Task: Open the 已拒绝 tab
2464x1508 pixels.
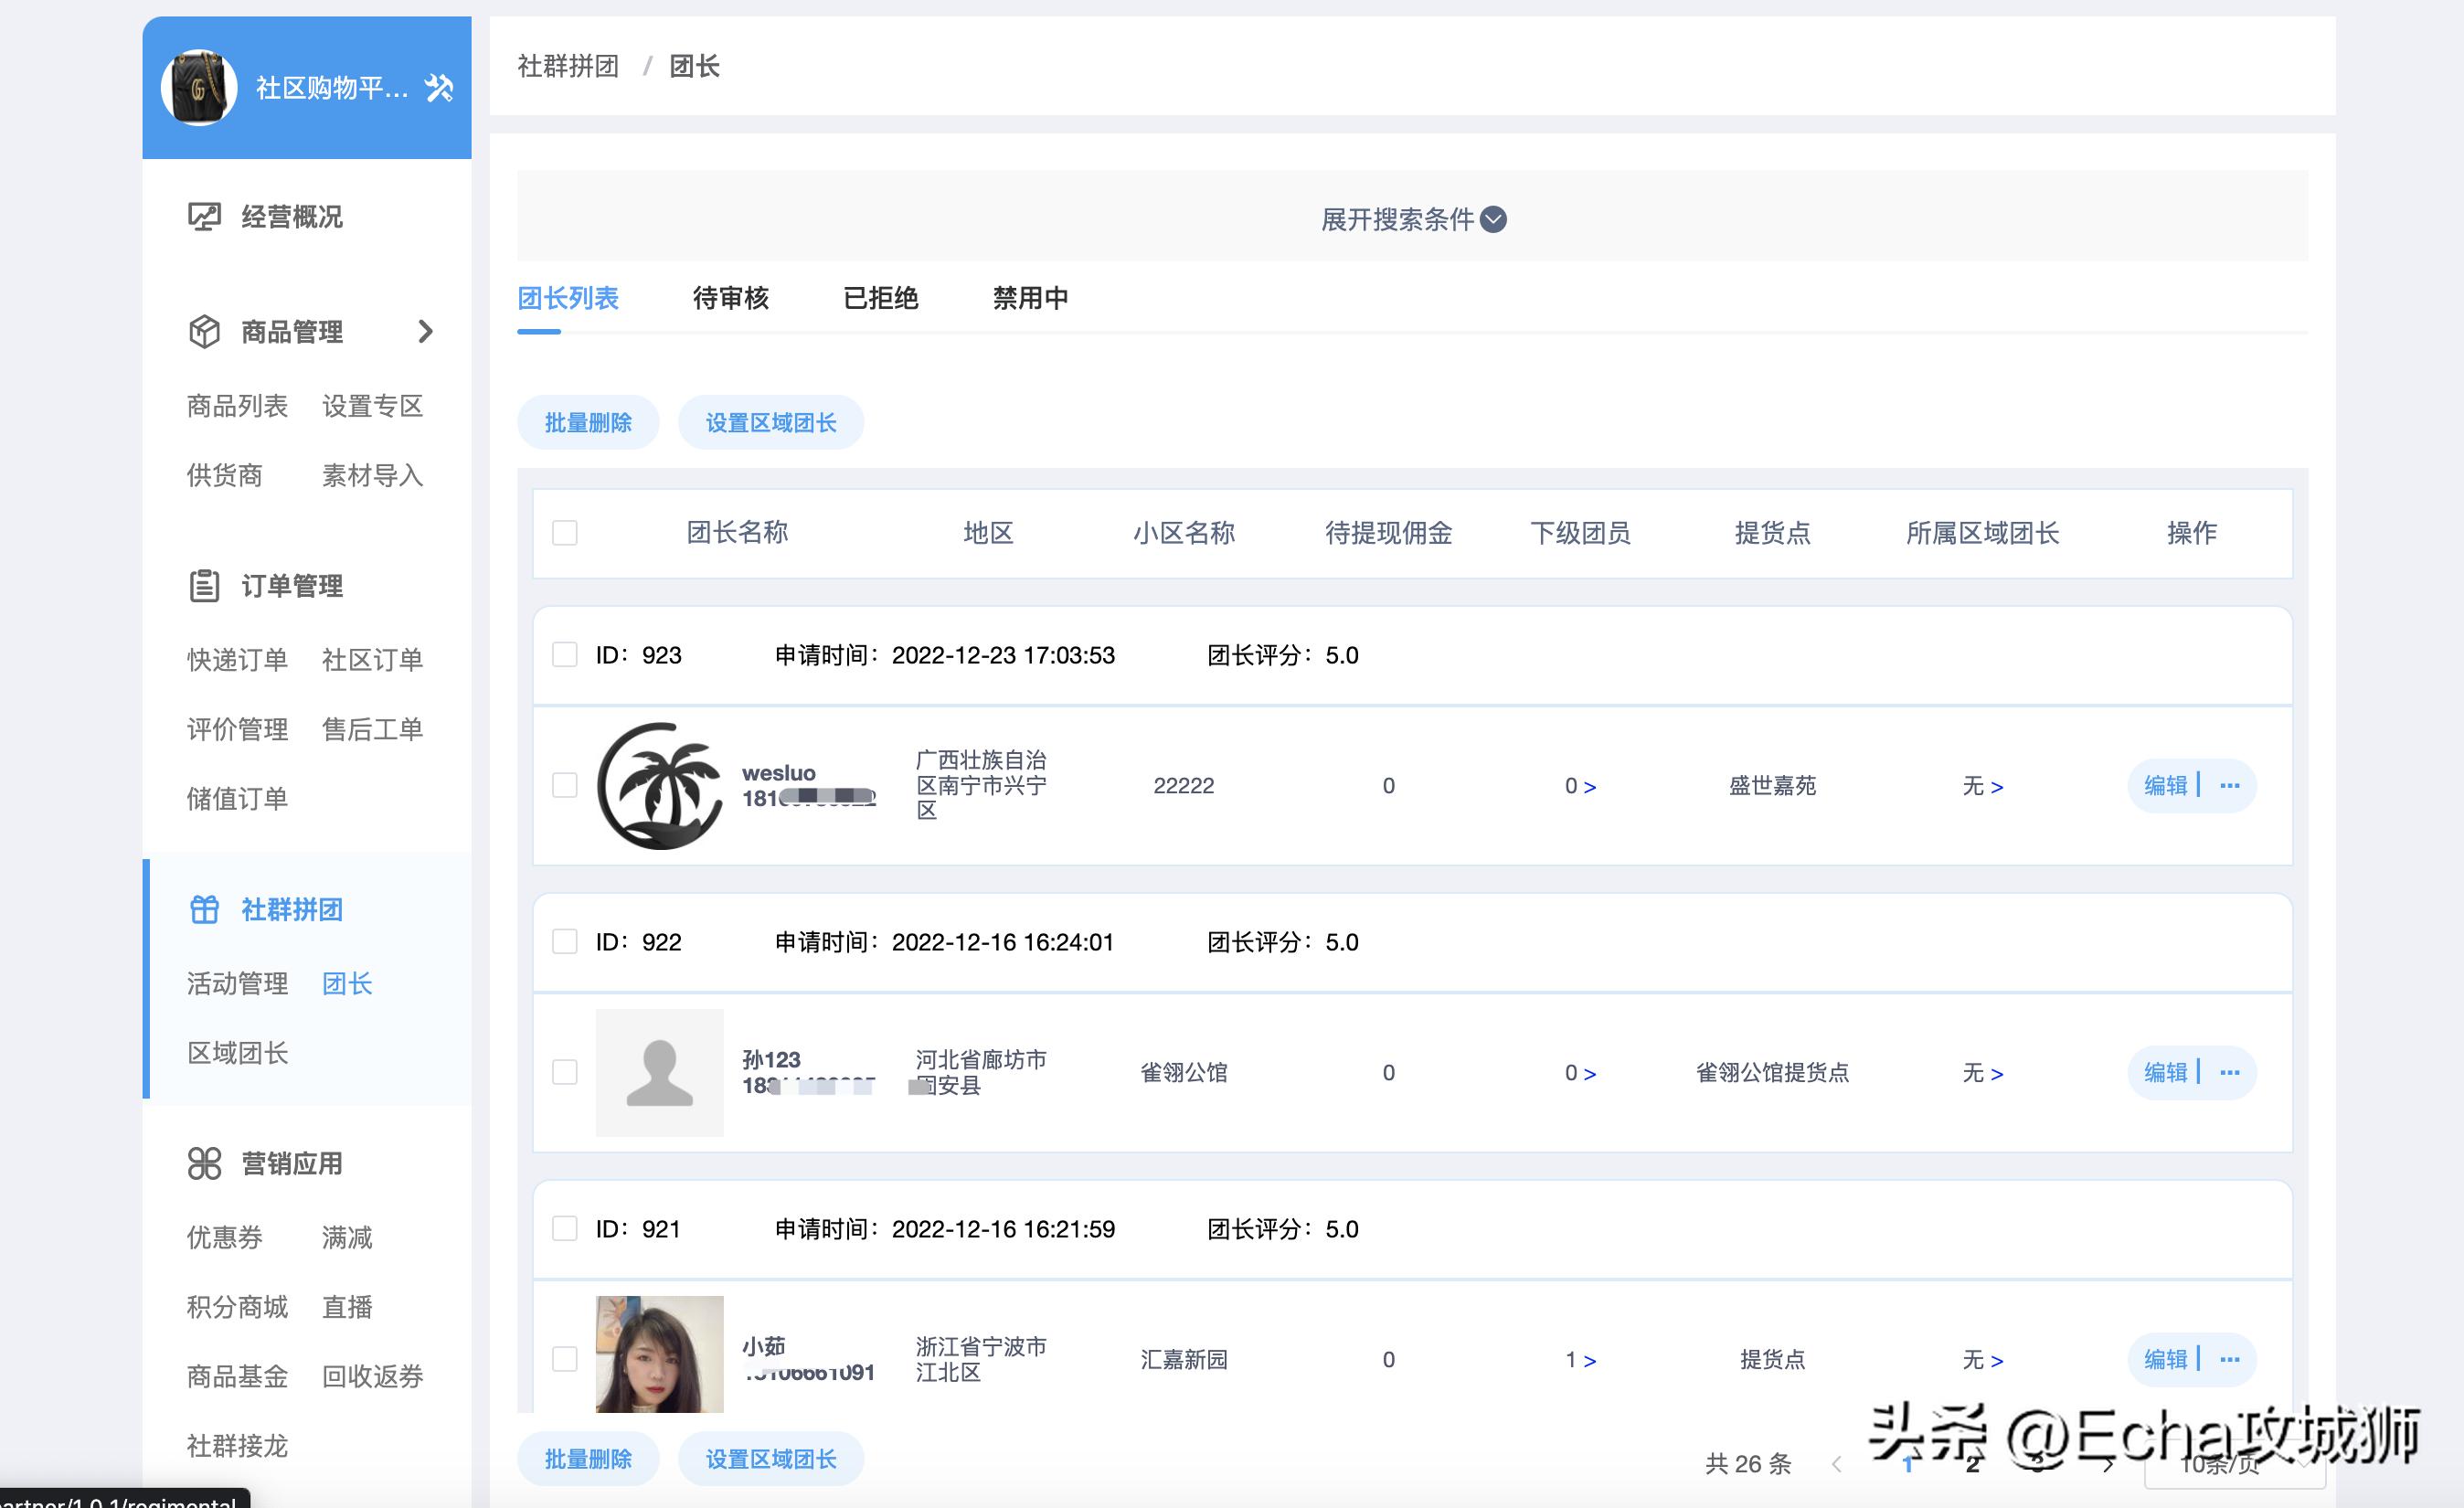Action: coord(881,298)
